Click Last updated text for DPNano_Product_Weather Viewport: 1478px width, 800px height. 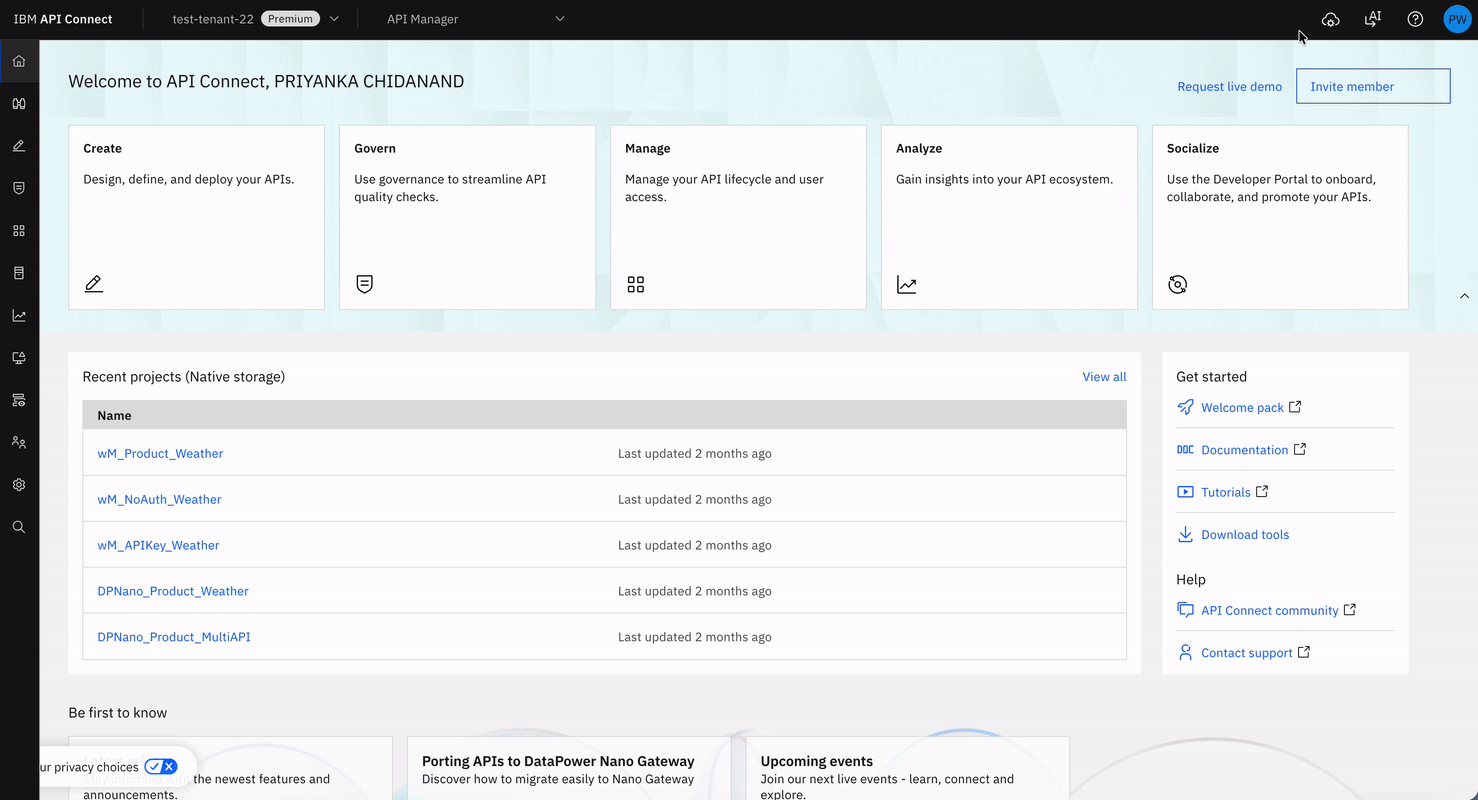695,592
